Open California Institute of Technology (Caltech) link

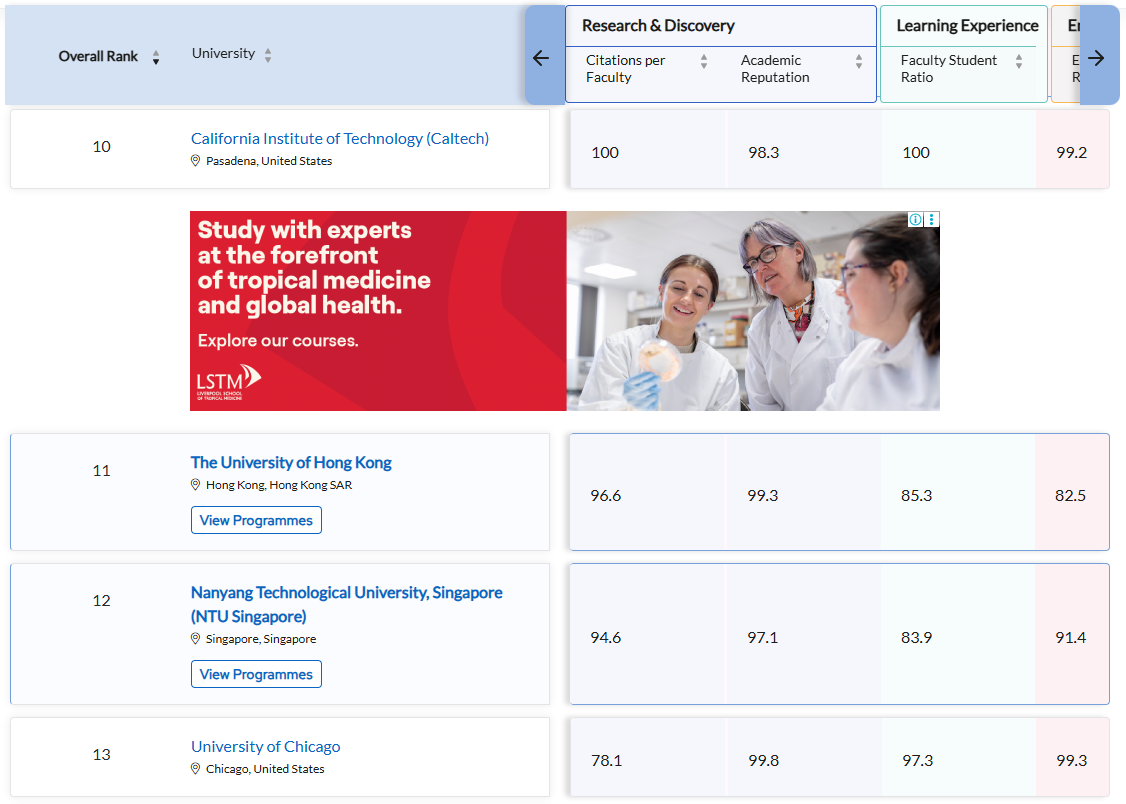click(340, 139)
